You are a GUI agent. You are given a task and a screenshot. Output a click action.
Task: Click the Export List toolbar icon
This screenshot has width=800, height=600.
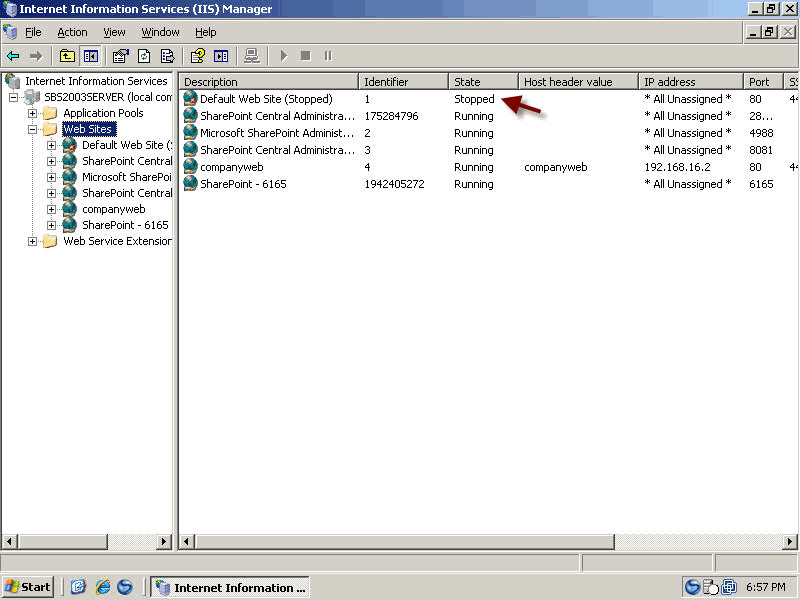[167, 56]
